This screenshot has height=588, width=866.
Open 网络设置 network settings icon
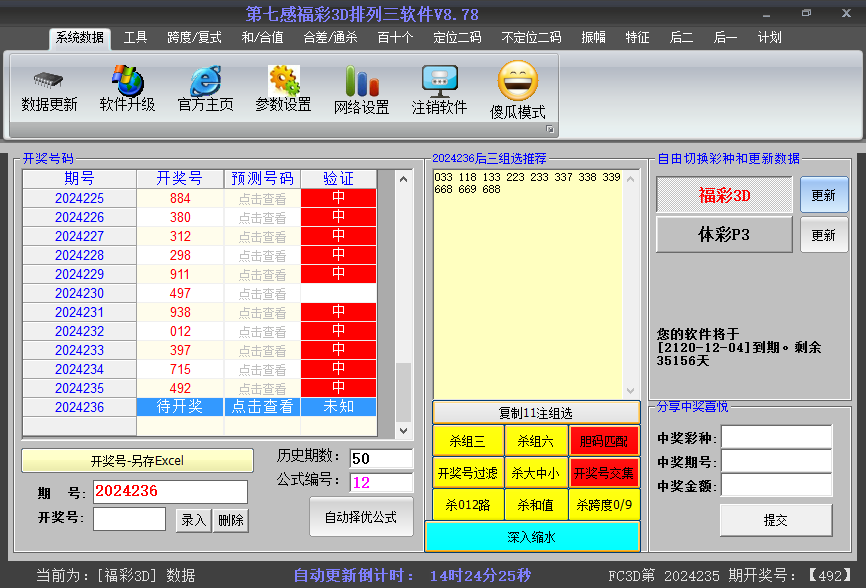point(362,81)
